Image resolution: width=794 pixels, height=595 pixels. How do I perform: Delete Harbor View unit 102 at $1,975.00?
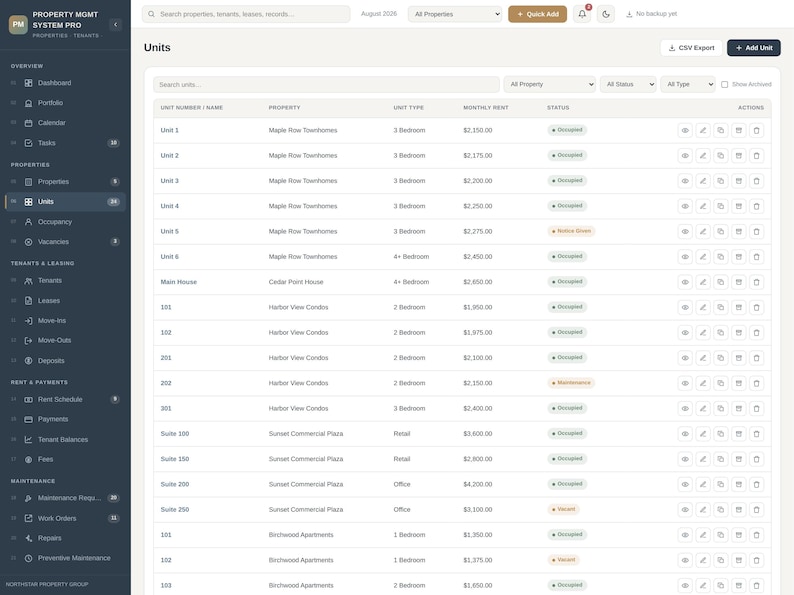click(757, 333)
